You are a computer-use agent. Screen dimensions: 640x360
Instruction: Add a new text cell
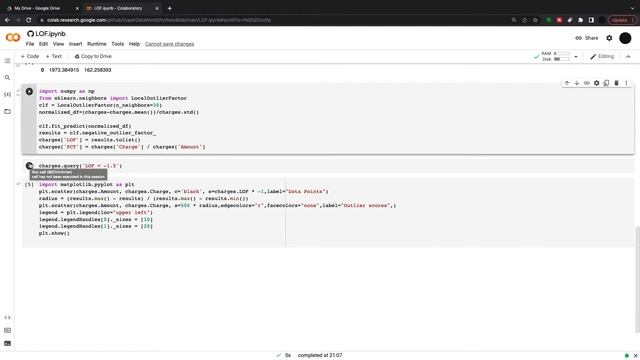click(x=53, y=56)
